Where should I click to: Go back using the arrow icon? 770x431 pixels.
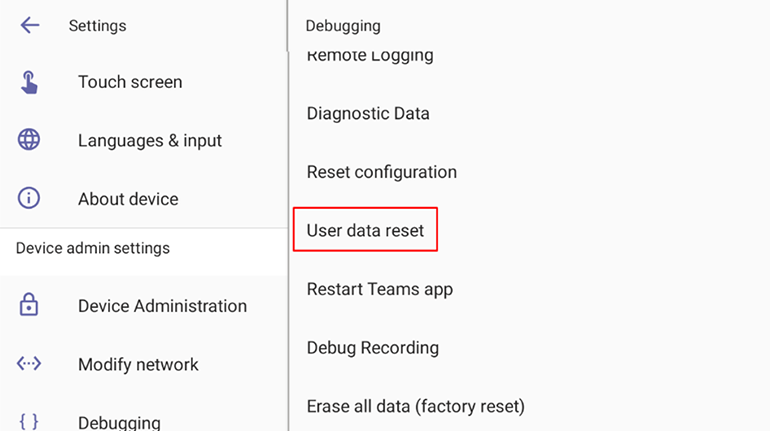(x=29, y=25)
